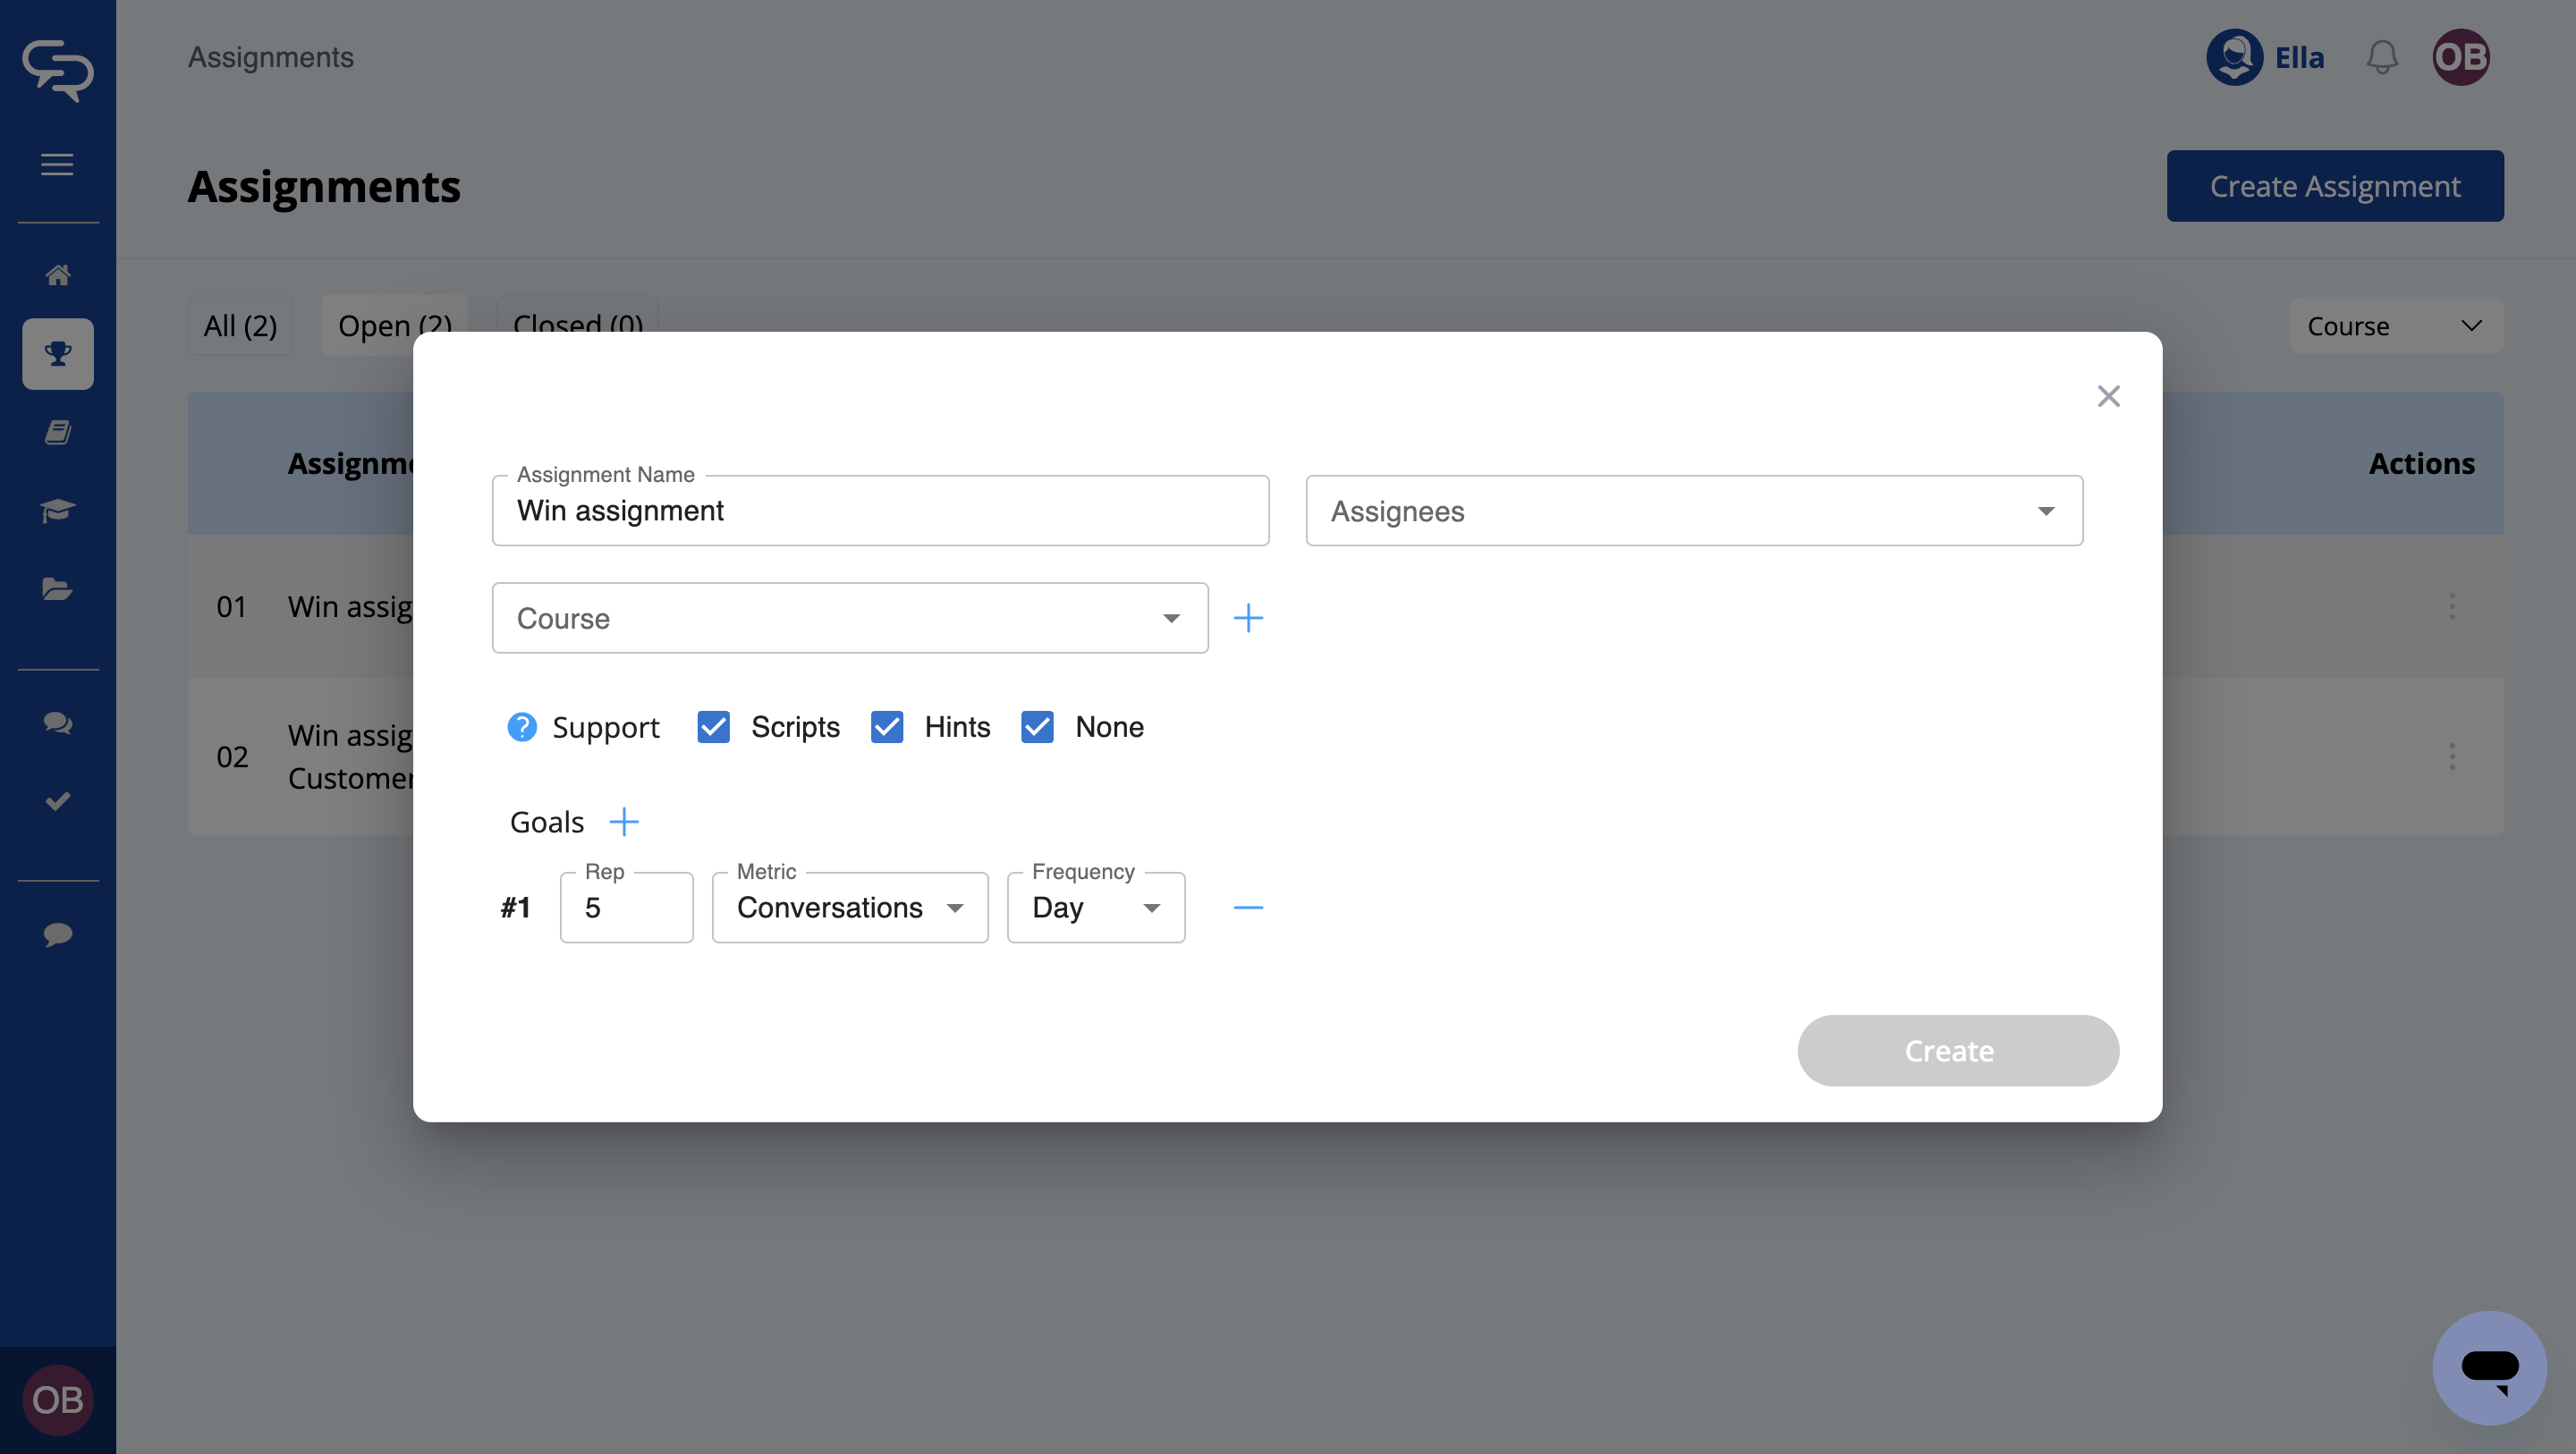
Task: Click the Support help question icon
Action: [522, 727]
